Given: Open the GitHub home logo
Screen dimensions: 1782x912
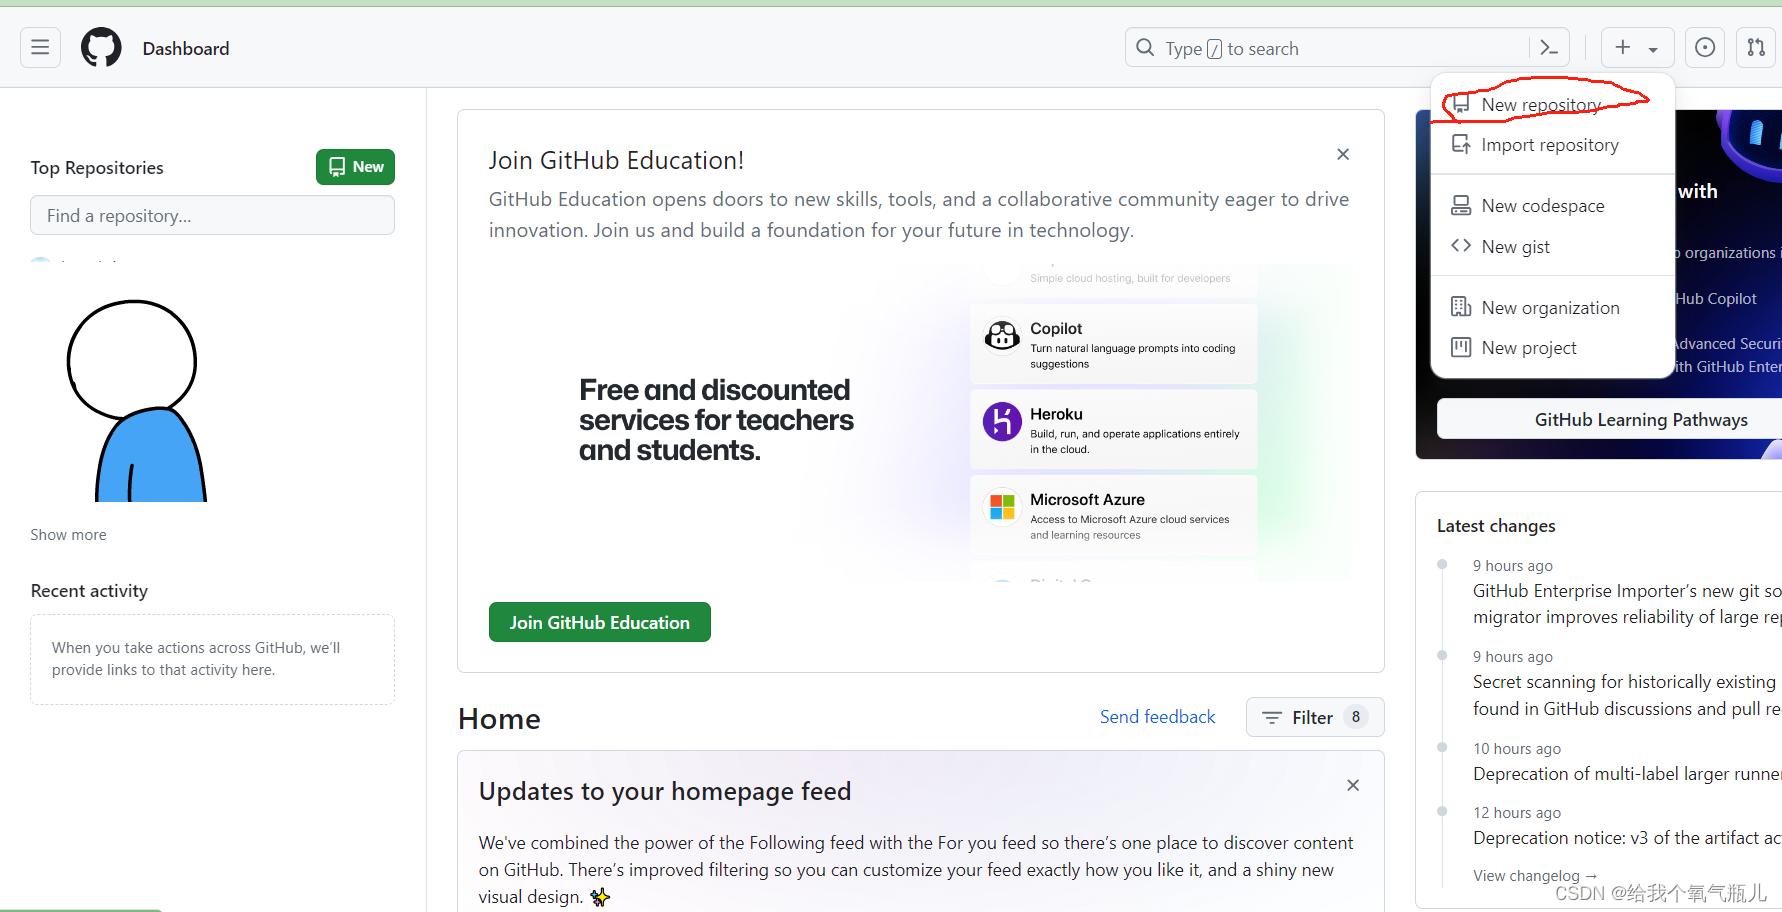Looking at the screenshot, I should pyautogui.click(x=100, y=47).
